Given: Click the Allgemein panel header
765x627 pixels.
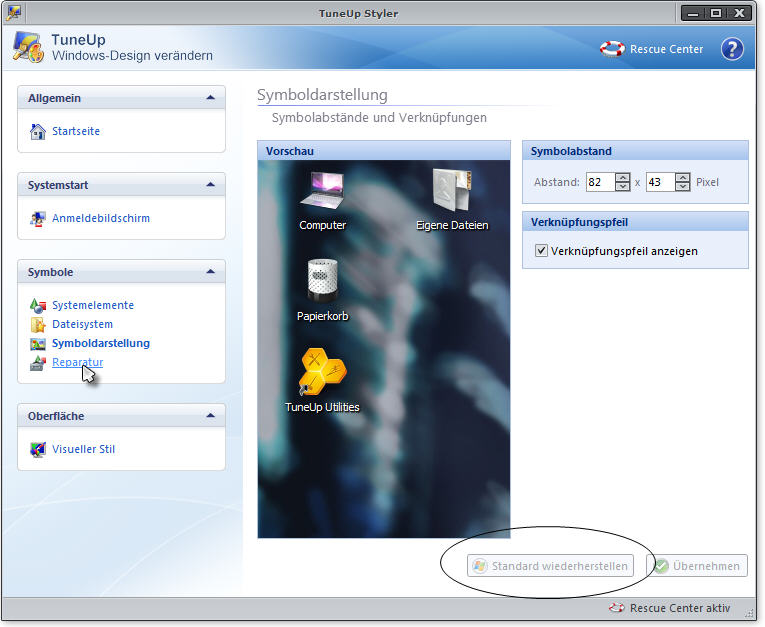Looking at the screenshot, I should pos(121,98).
